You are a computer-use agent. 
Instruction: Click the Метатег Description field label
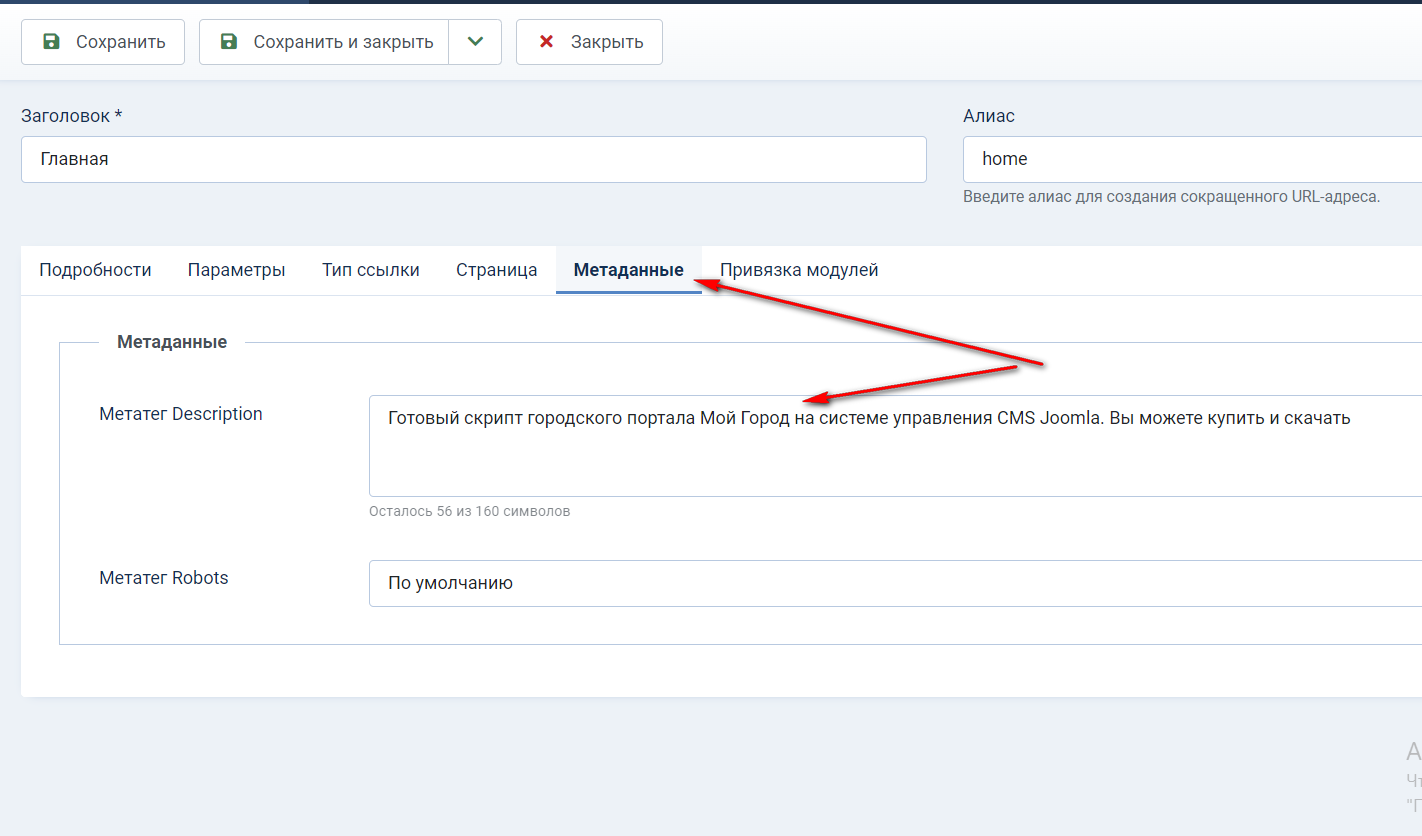181,414
